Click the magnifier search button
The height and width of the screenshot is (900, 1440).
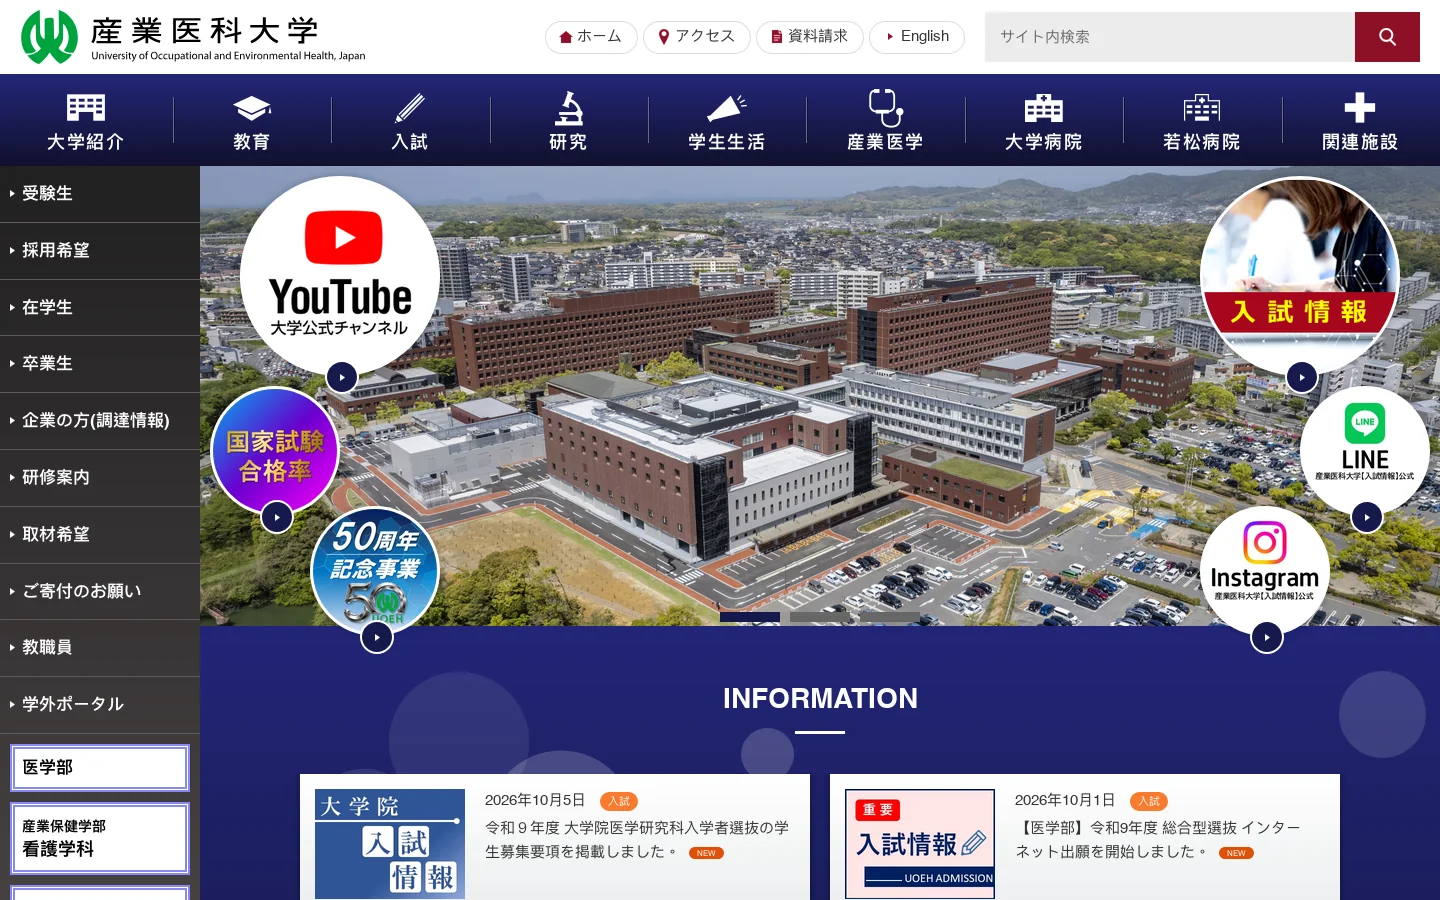click(x=1387, y=37)
